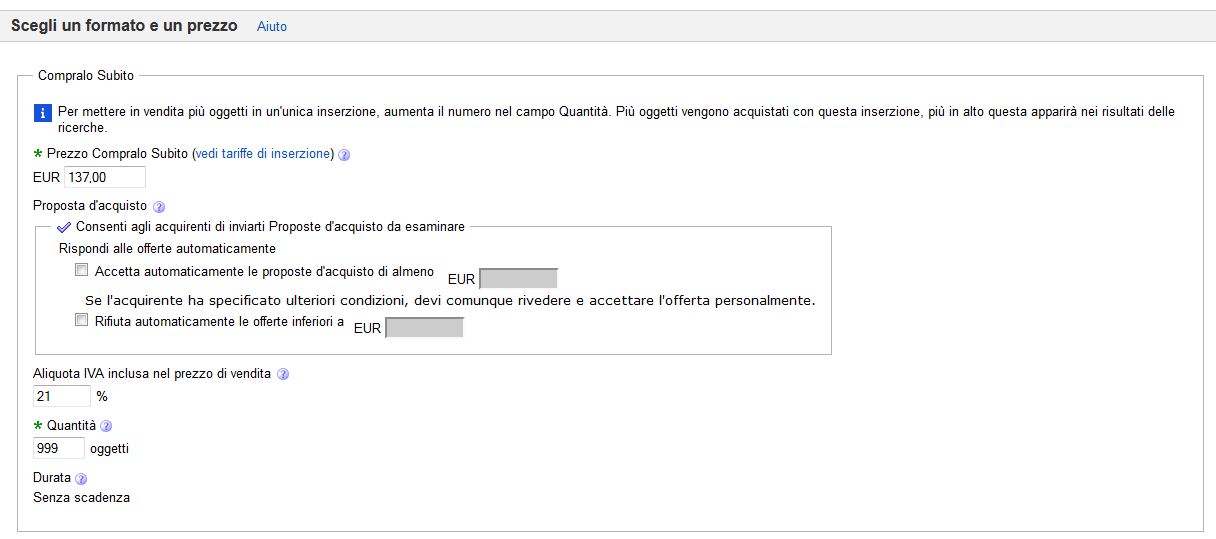Screen dimensions: 1216x539
Task: Enable Rifiuta automaticamente le offerte checkbox
Action: pos(81,321)
